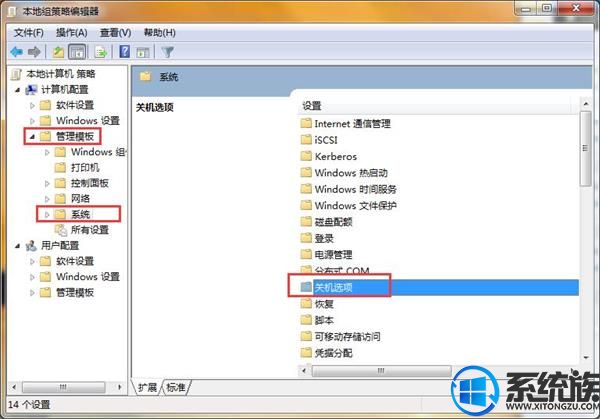Click the Back arrow toolbar icon
The image size is (600, 419).
[x=16, y=52]
